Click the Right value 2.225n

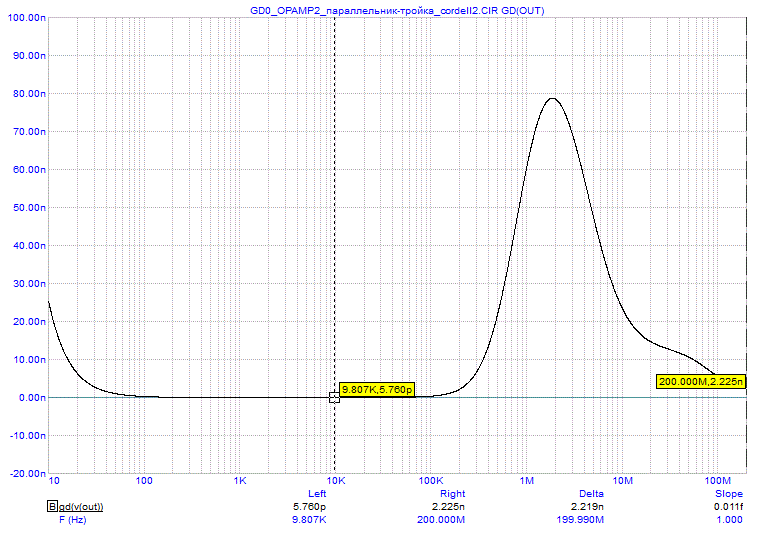tap(449, 506)
